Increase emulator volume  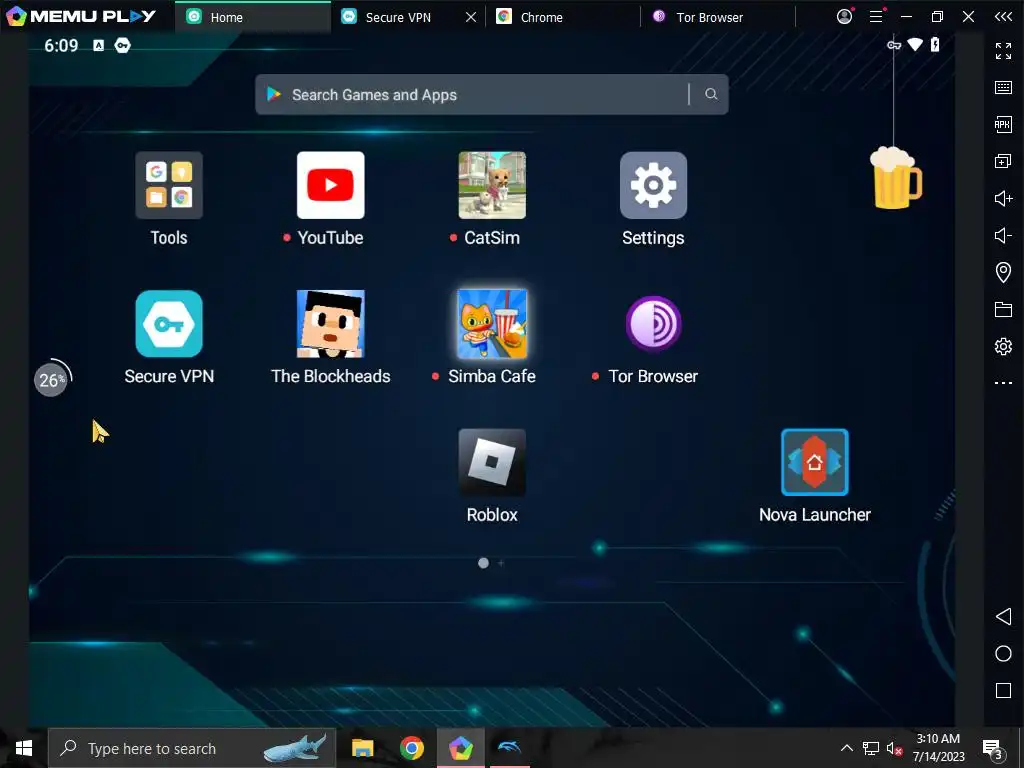coord(1003,198)
